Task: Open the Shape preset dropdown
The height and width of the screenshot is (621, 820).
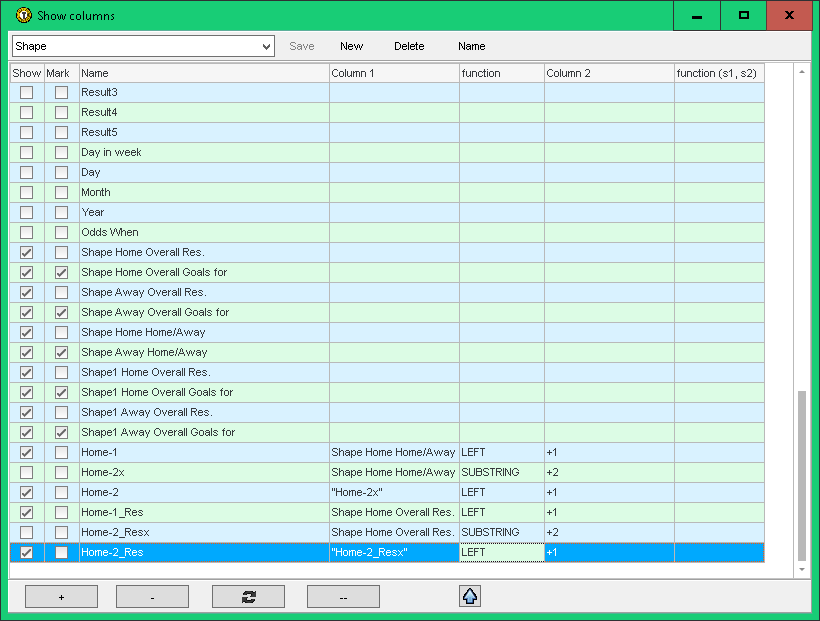Action: (x=265, y=46)
